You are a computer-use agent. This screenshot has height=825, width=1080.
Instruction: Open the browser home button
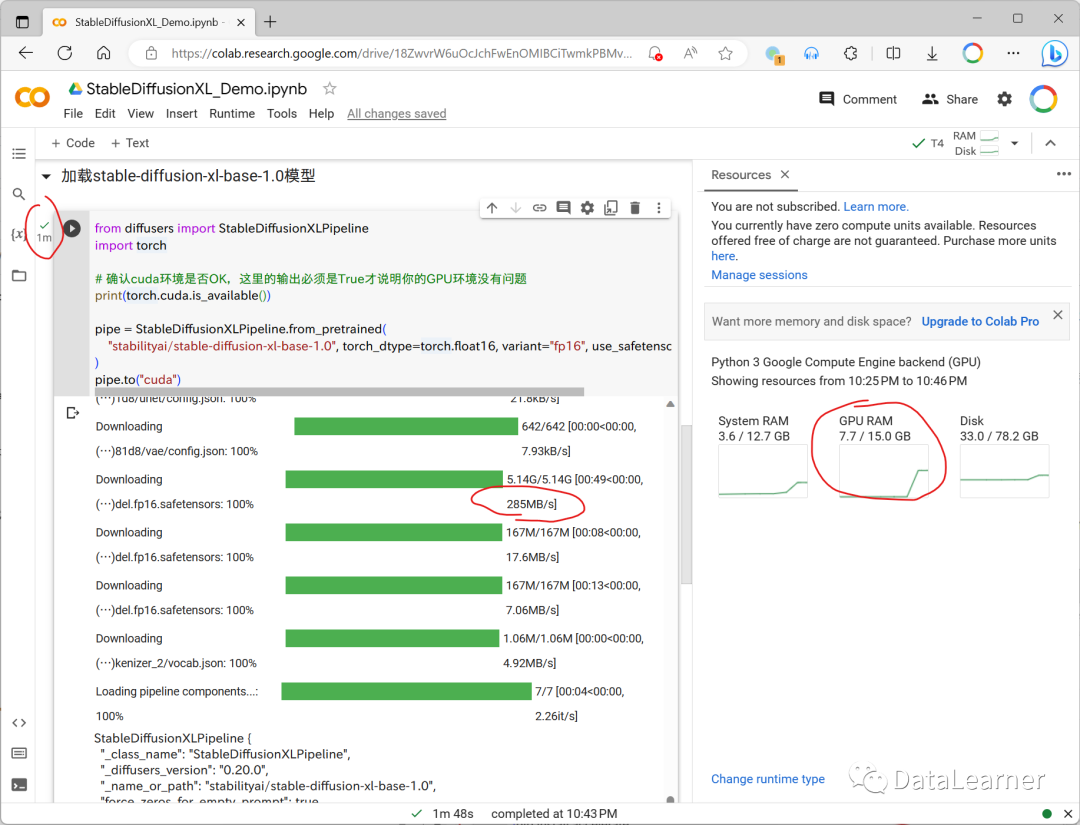[103, 53]
